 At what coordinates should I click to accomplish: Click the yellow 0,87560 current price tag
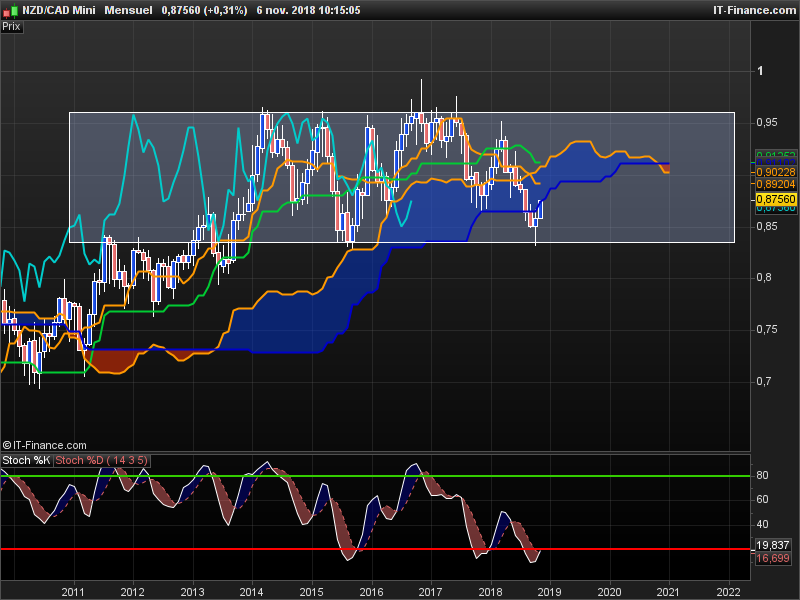(776, 199)
